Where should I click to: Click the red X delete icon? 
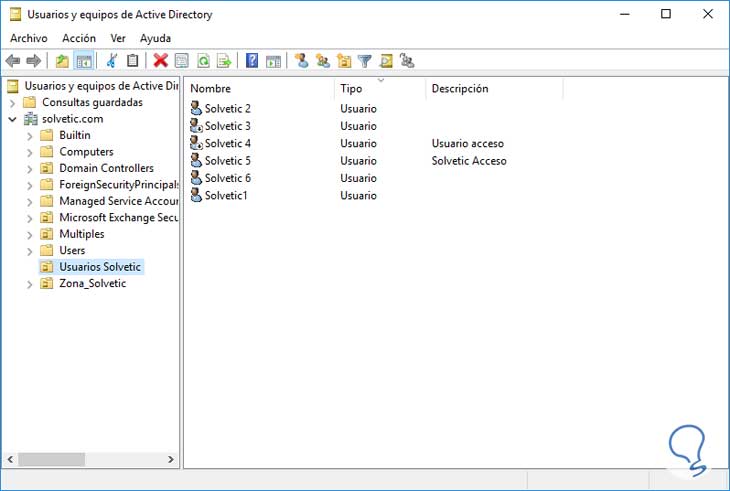point(161,61)
